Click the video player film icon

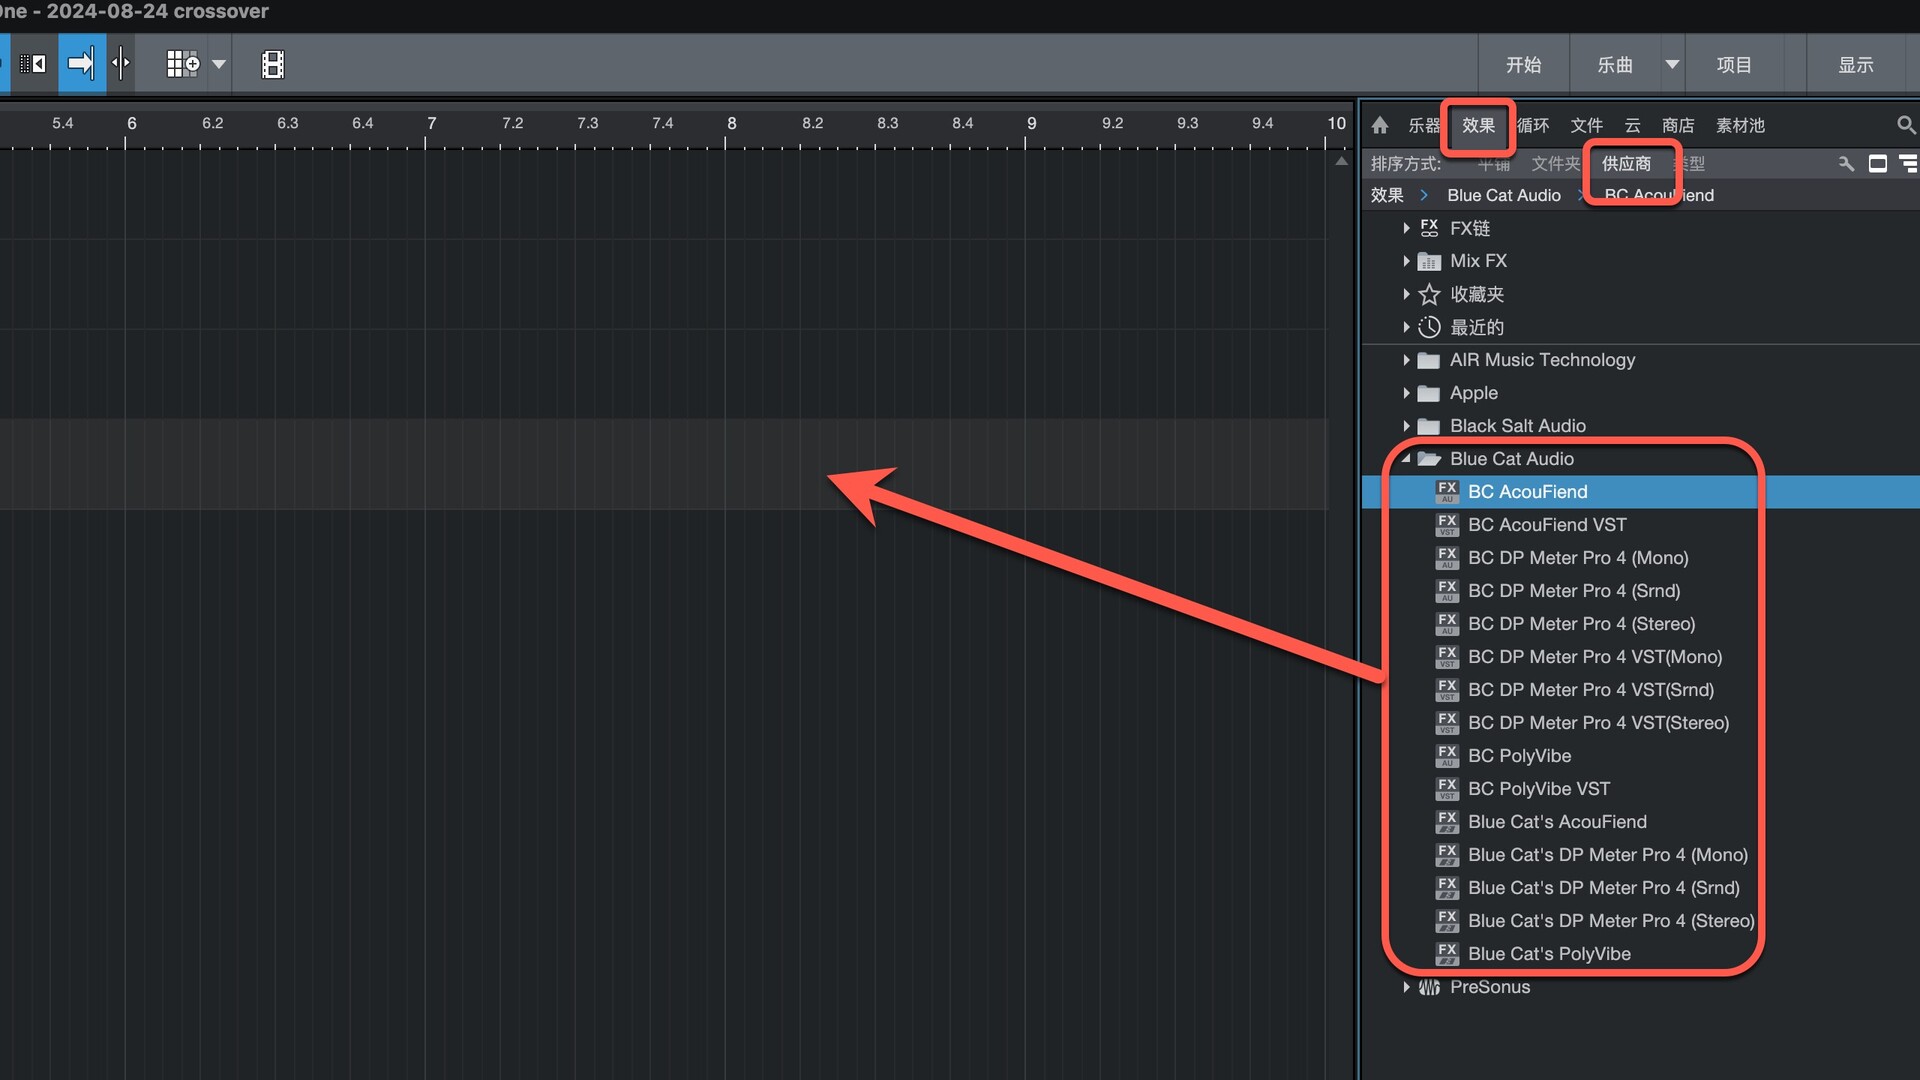272,64
